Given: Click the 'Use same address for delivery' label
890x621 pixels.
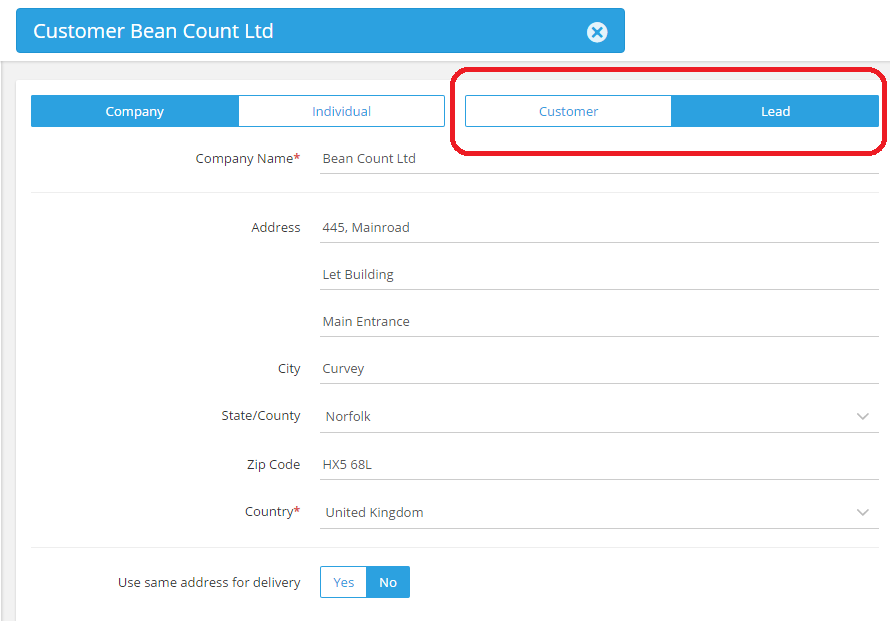Looking at the screenshot, I should [209, 582].
